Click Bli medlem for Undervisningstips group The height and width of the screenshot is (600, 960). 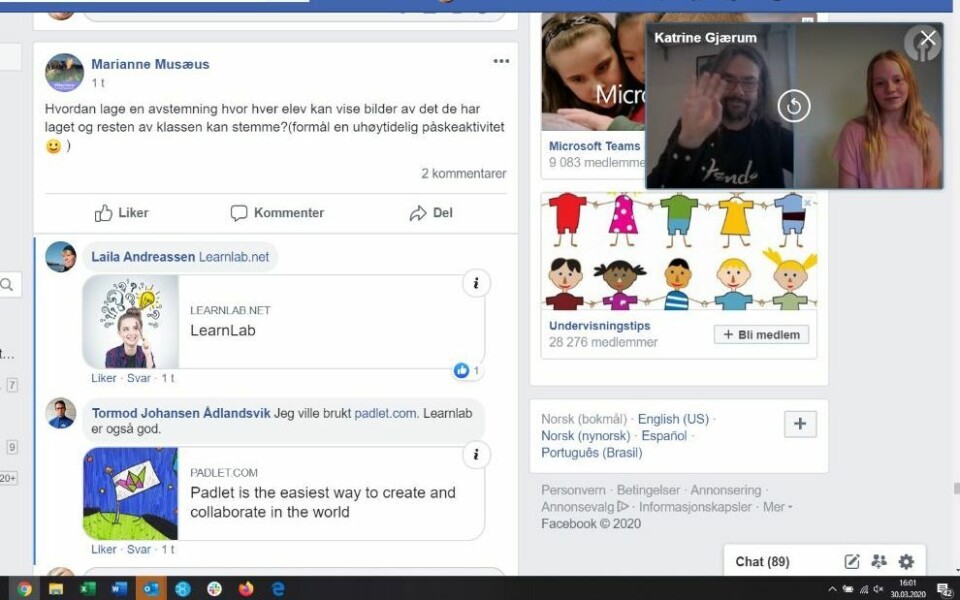(x=761, y=335)
